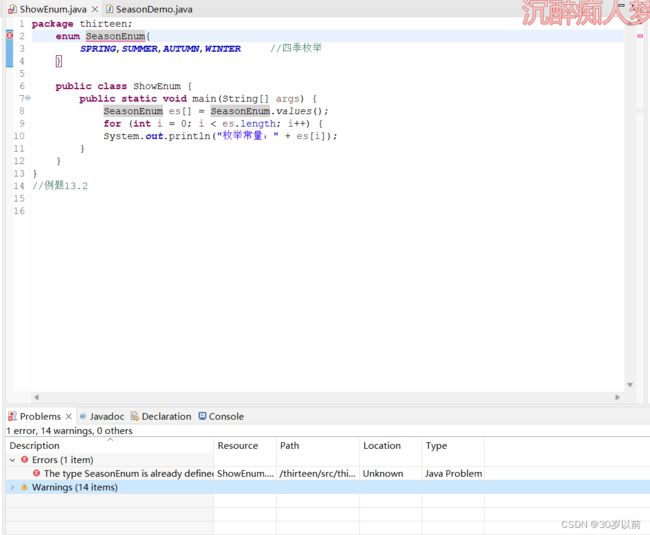Click the /thirteen/src path cell
The image size is (650, 535).
(x=318, y=474)
